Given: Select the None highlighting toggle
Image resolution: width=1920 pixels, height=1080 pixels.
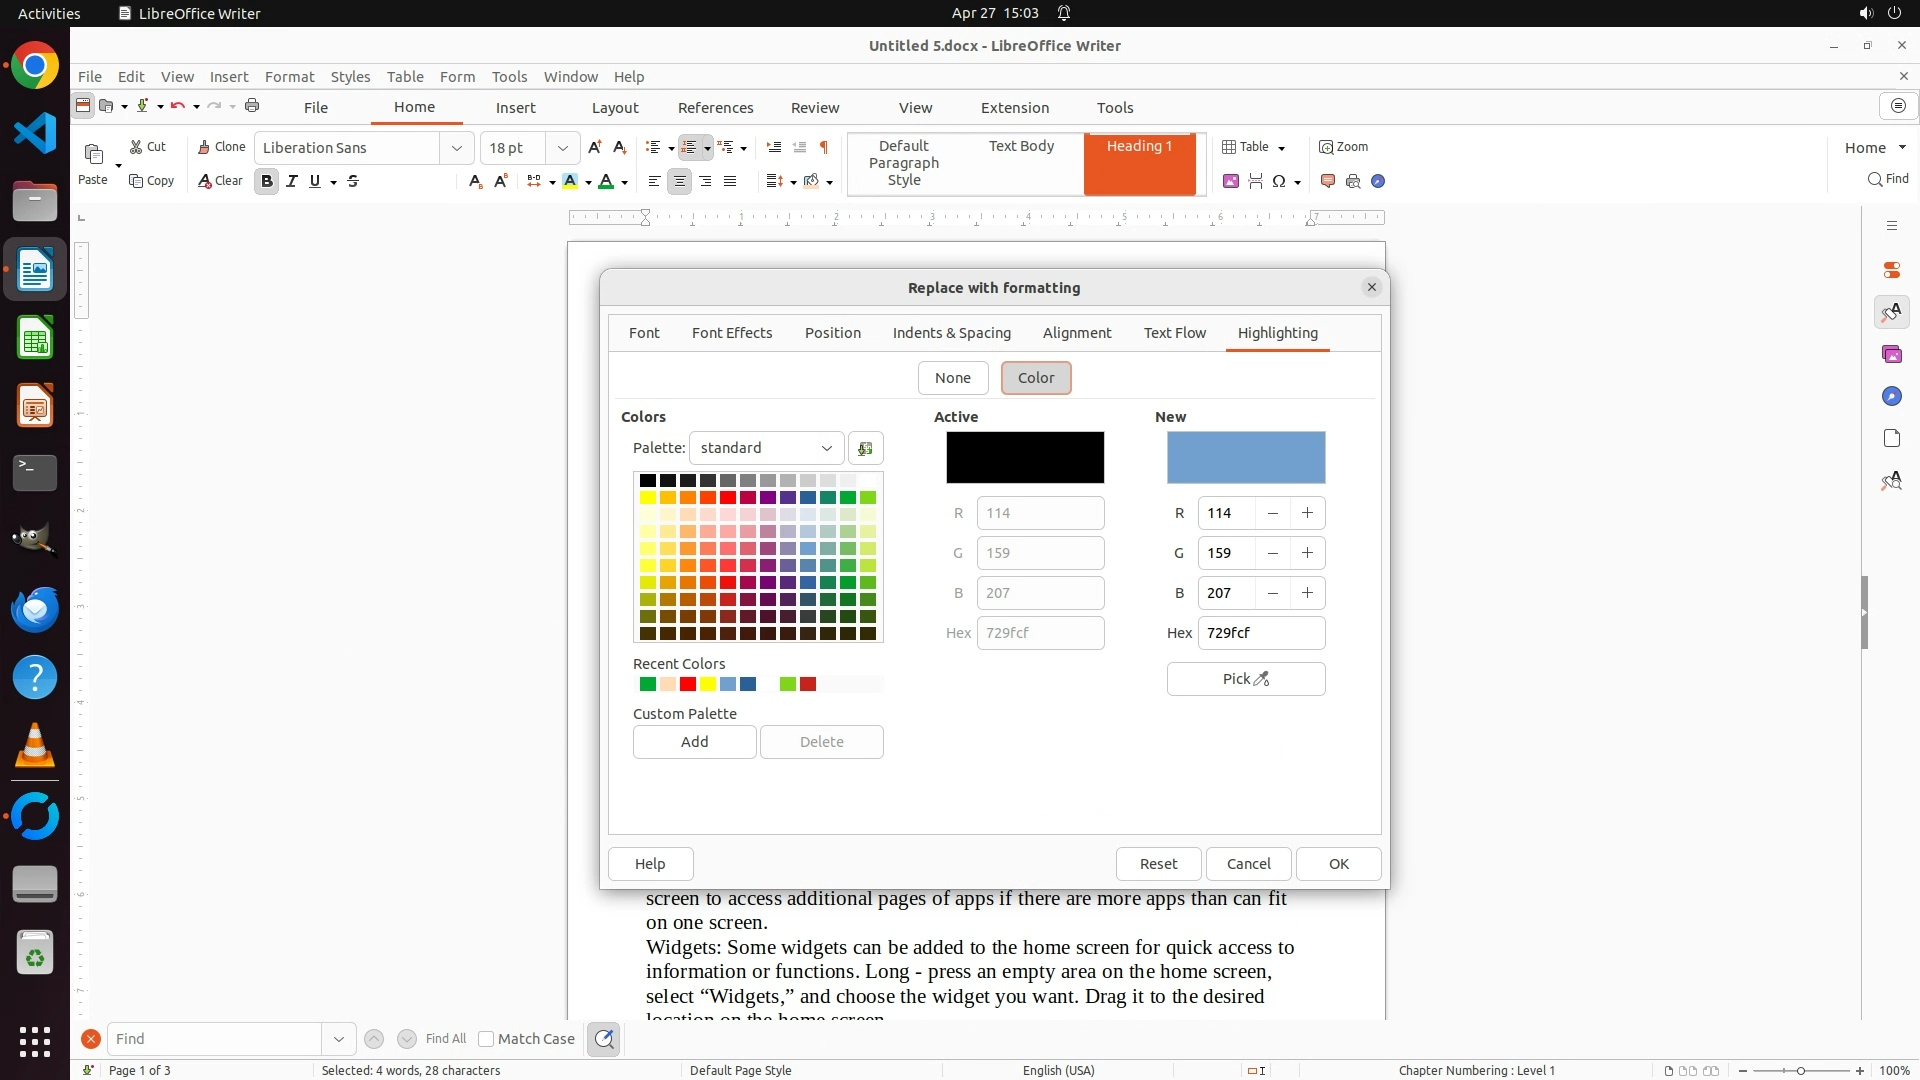Looking at the screenshot, I should click(952, 378).
